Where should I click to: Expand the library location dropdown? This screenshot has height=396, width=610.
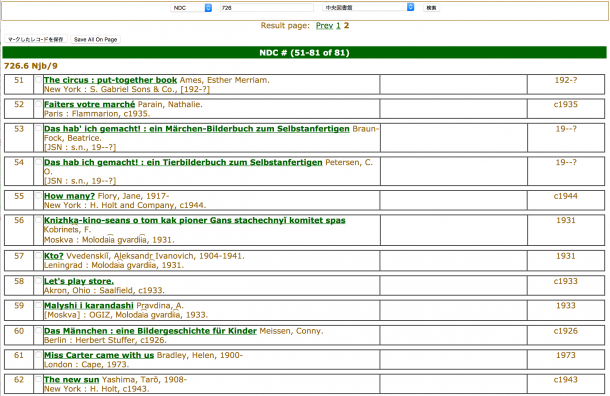coord(368,7)
